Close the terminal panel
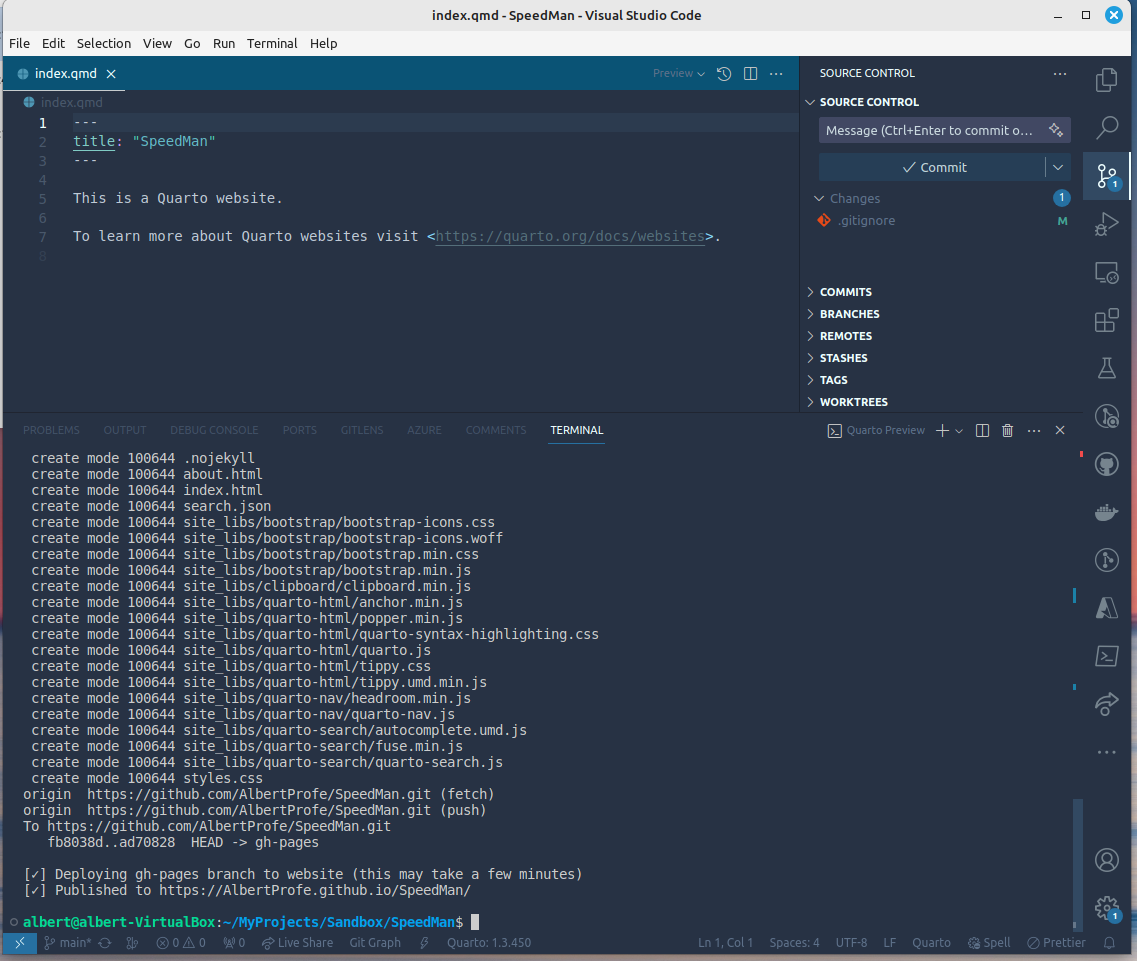The image size is (1137, 961). (1060, 431)
